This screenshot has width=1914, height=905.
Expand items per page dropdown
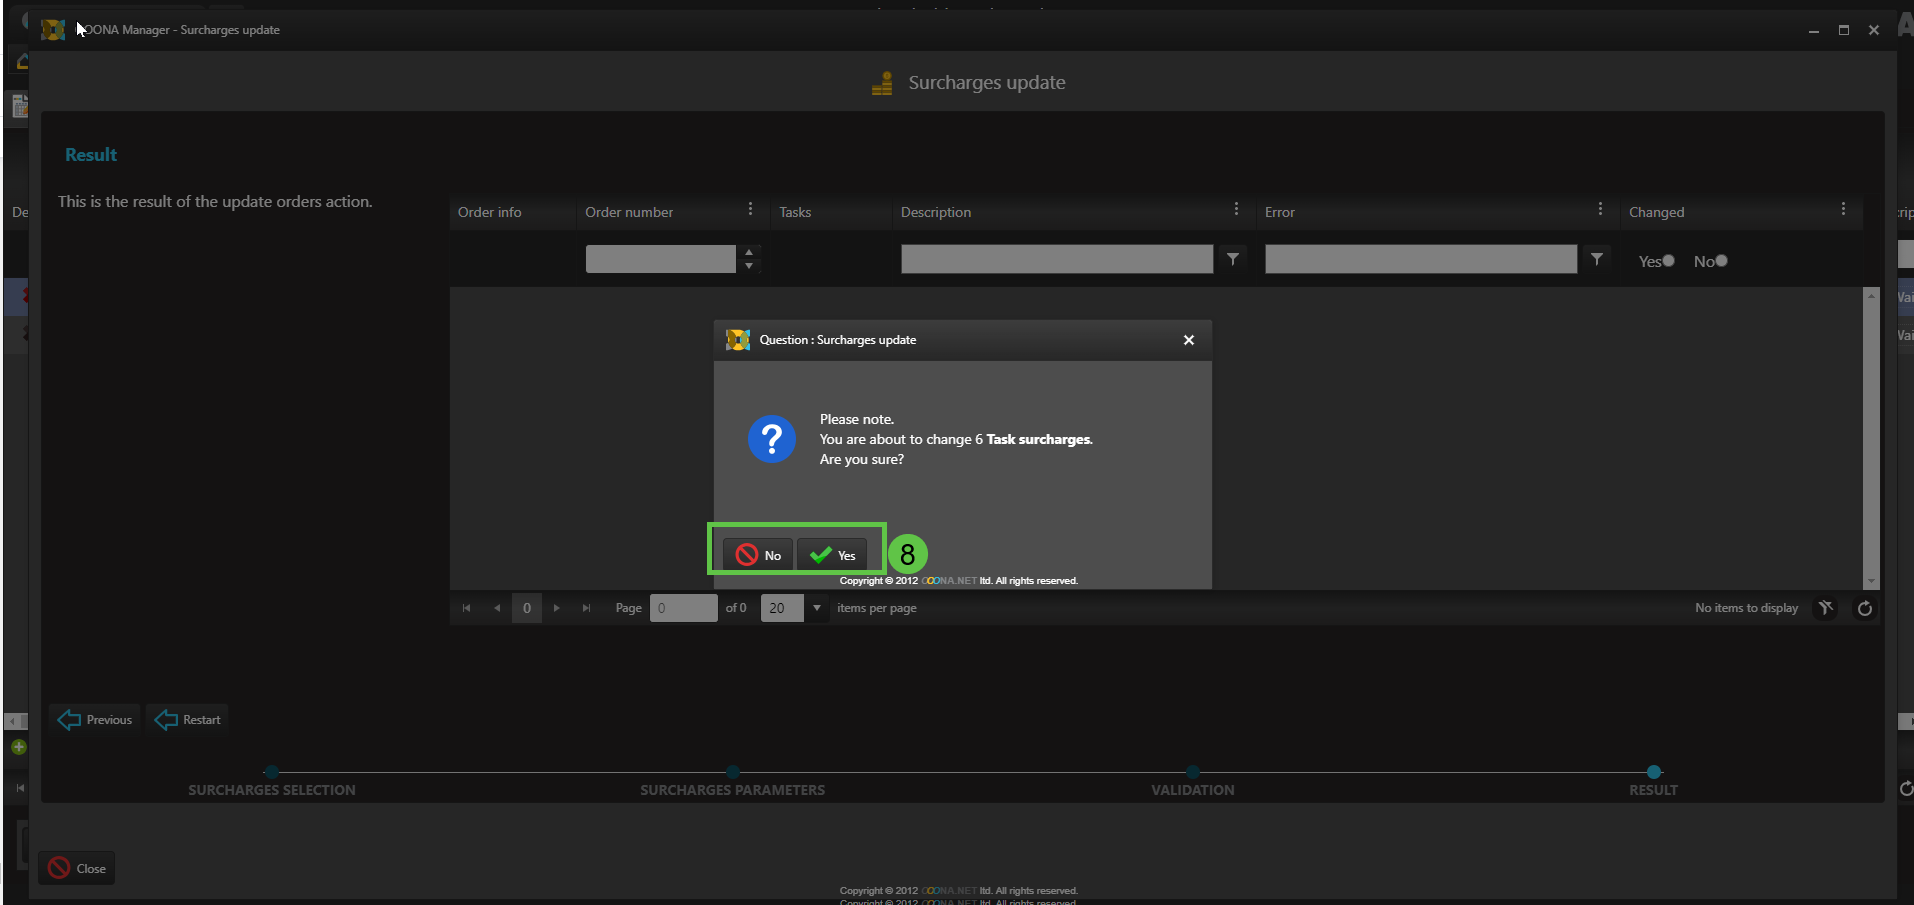click(x=816, y=608)
